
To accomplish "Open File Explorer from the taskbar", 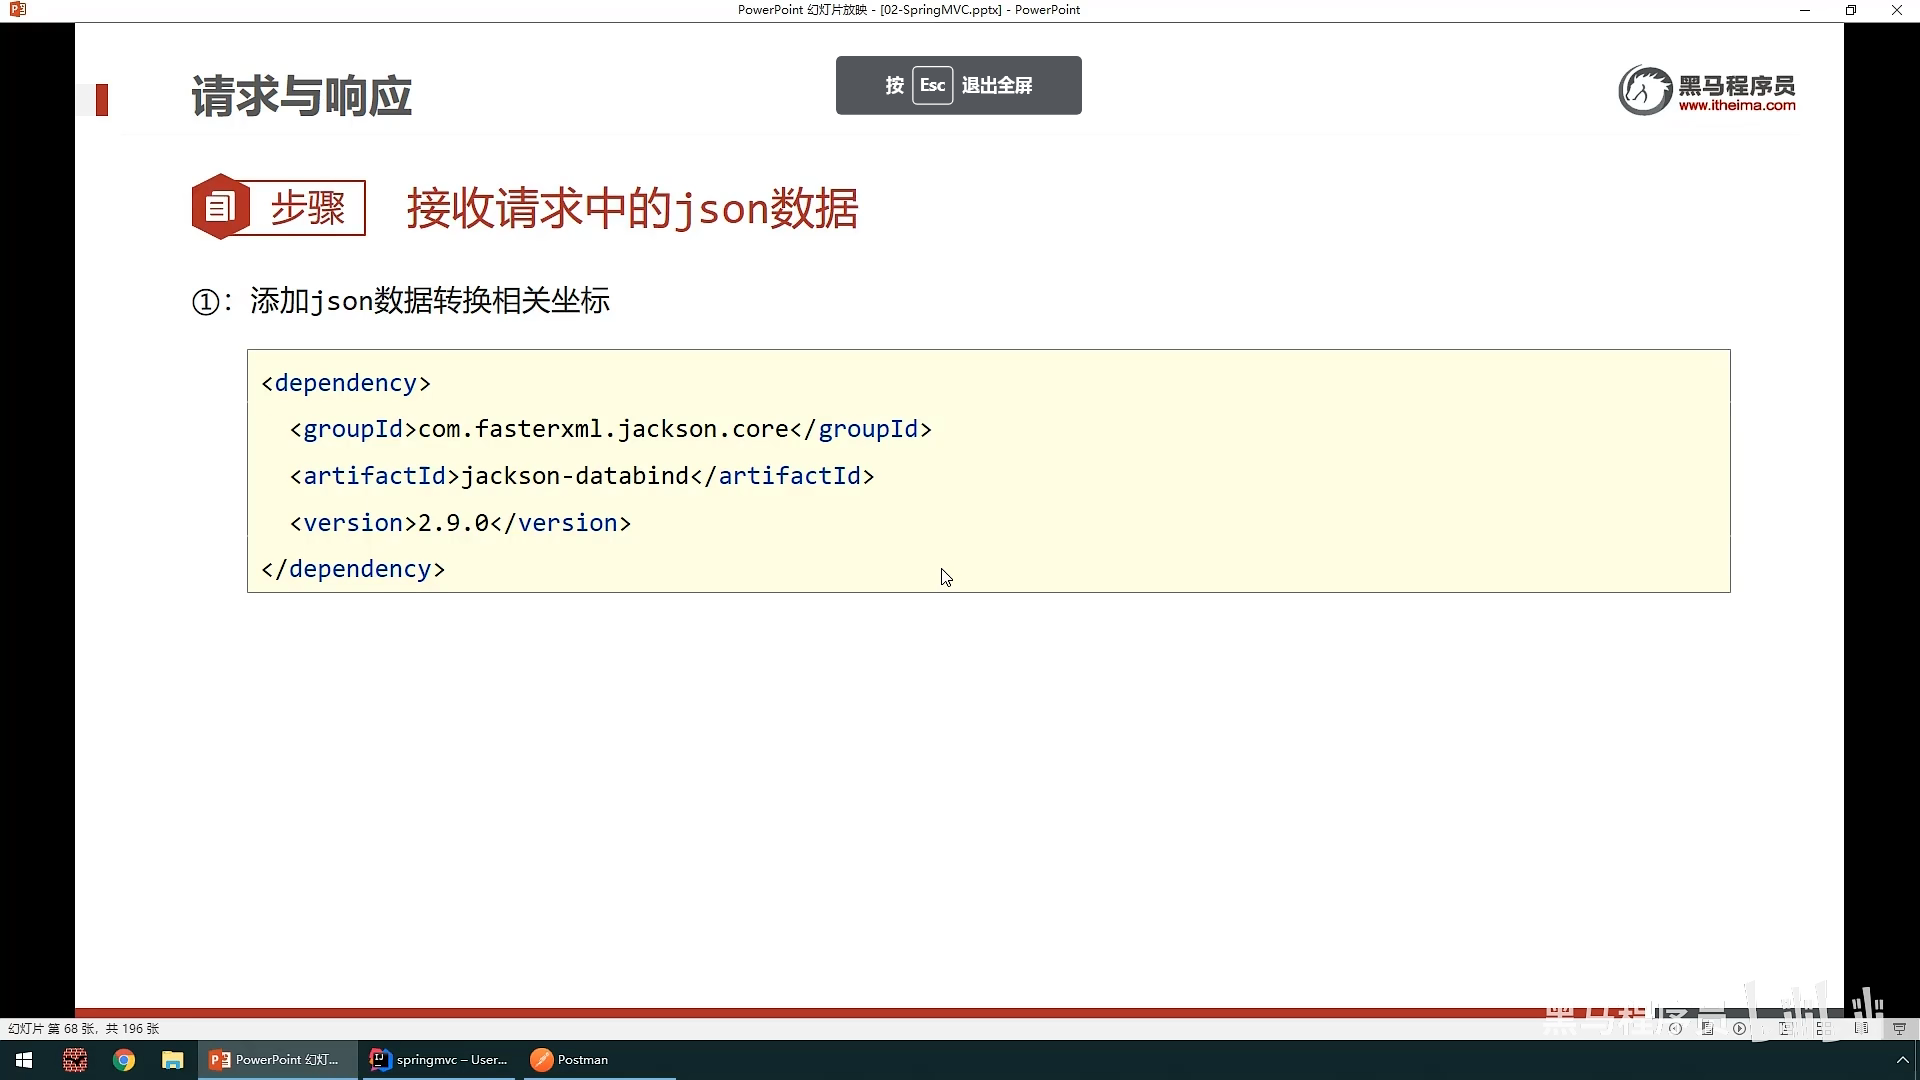I will 173,1060.
